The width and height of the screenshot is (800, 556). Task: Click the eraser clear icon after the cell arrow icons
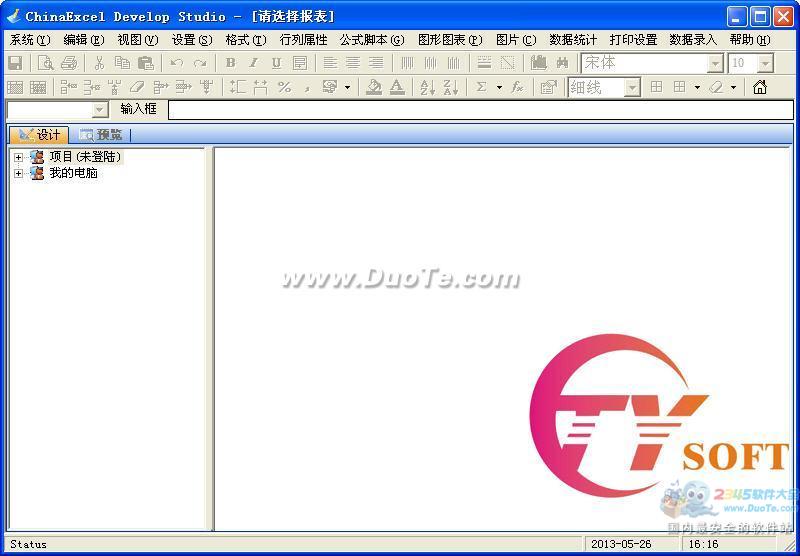(137, 88)
